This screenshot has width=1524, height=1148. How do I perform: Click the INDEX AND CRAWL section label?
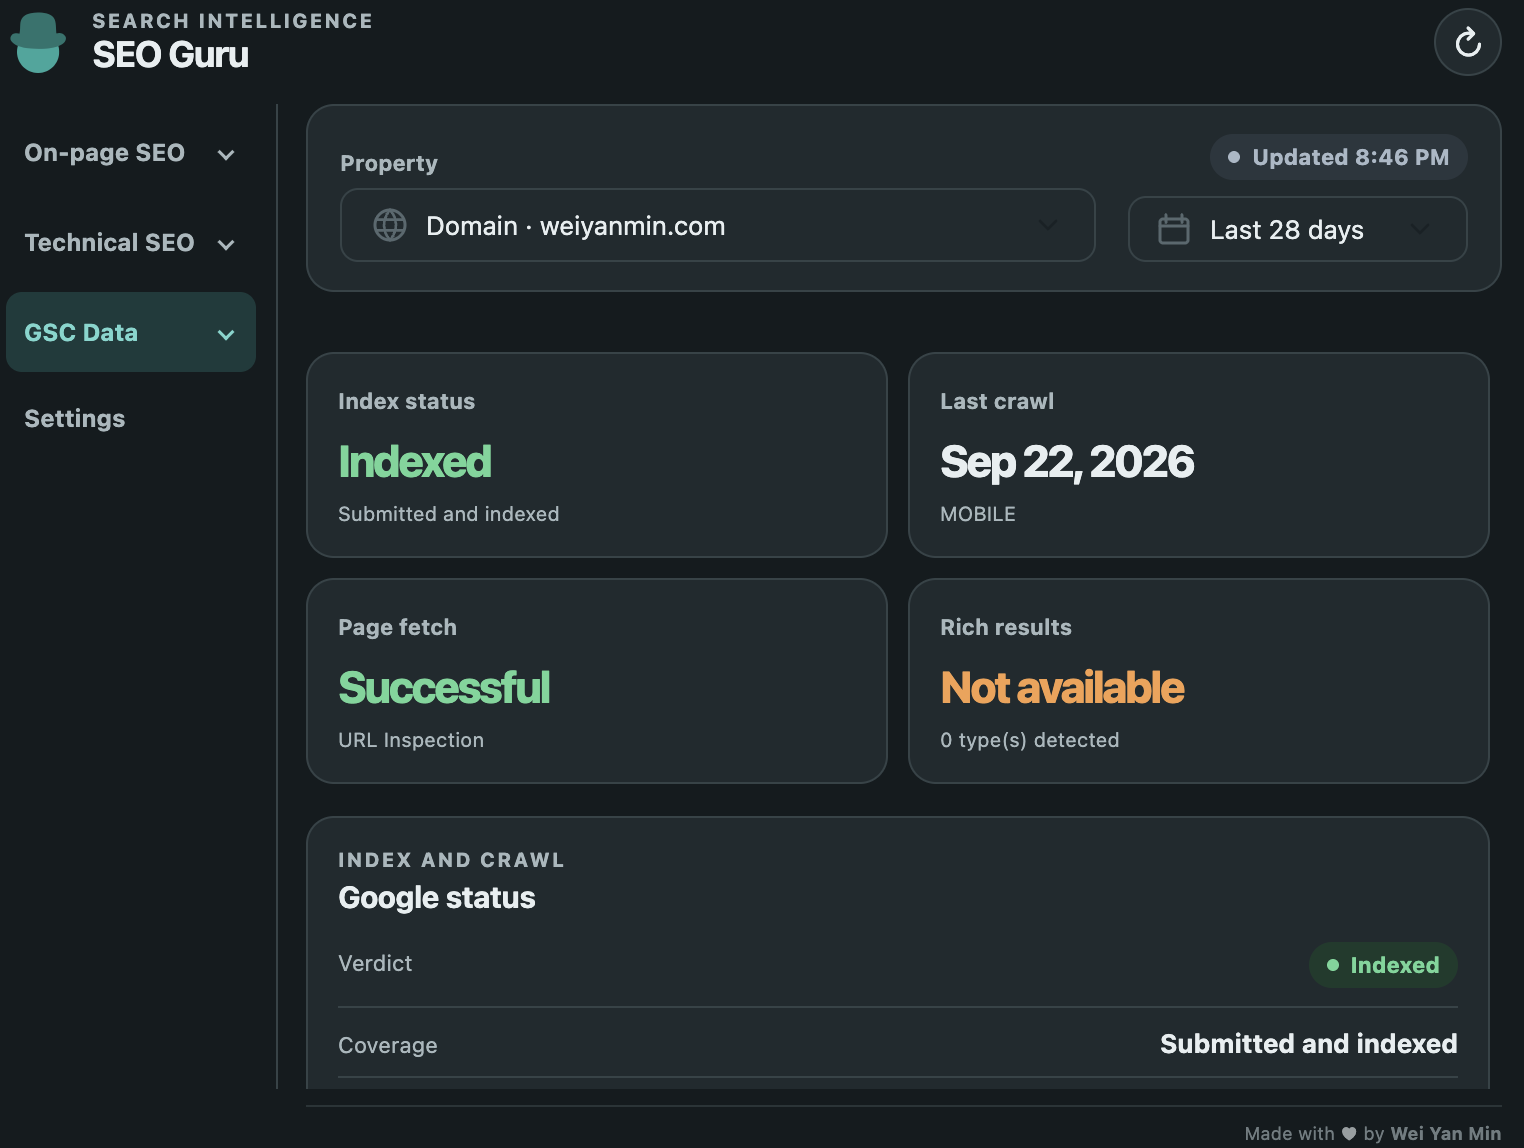click(451, 860)
